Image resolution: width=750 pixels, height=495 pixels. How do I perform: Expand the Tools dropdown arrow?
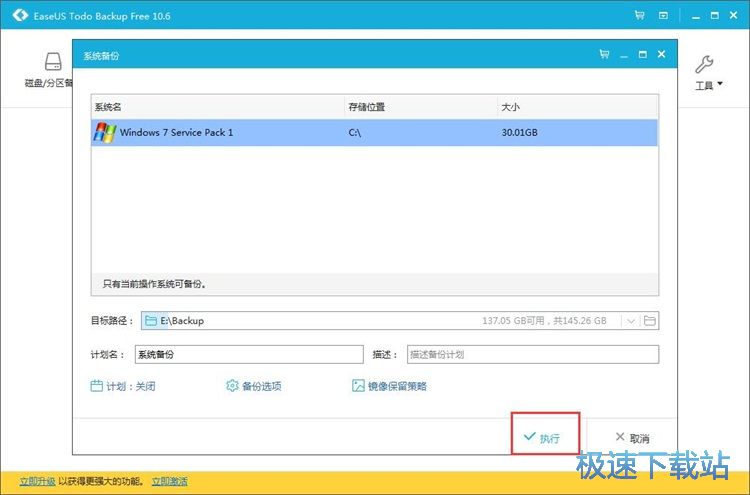coord(720,84)
